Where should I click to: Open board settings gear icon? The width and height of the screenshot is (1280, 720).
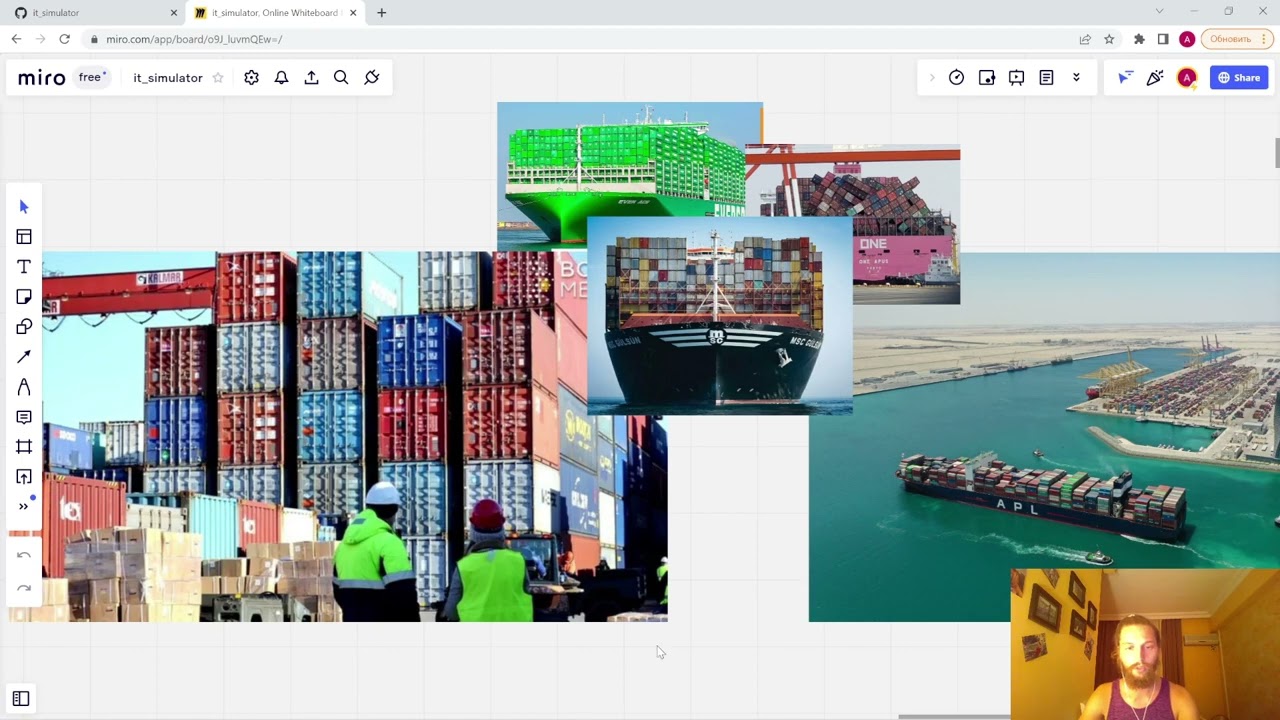pyautogui.click(x=251, y=78)
